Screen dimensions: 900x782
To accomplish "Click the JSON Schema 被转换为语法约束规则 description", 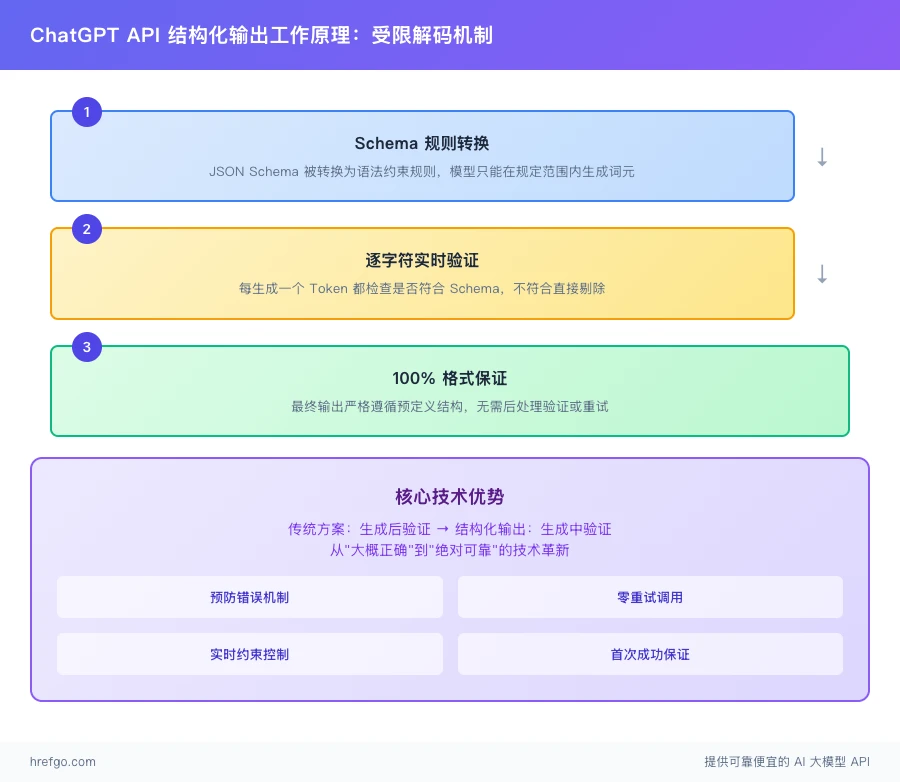I will click(x=422, y=171).
